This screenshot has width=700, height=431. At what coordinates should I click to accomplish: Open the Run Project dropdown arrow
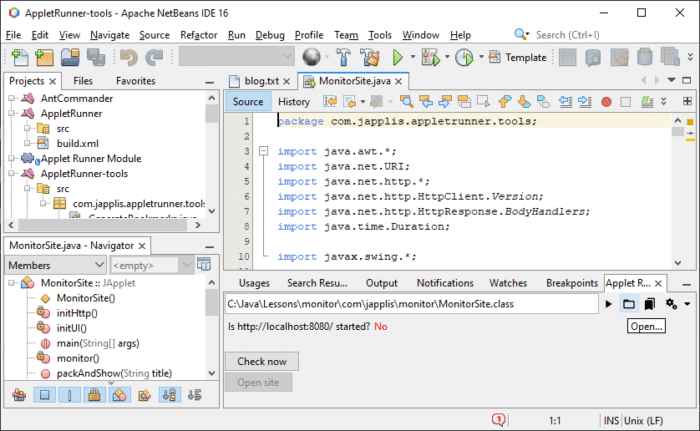[x=412, y=57]
